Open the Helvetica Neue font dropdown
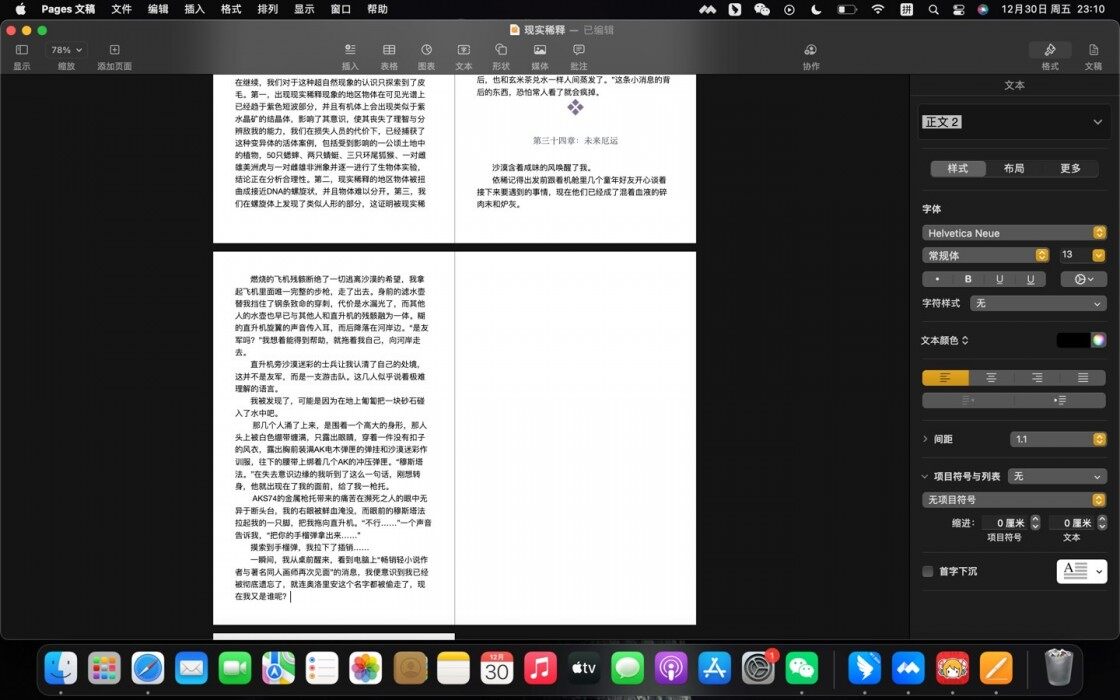Image resolution: width=1120 pixels, height=700 pixels. coord(1014,233)
